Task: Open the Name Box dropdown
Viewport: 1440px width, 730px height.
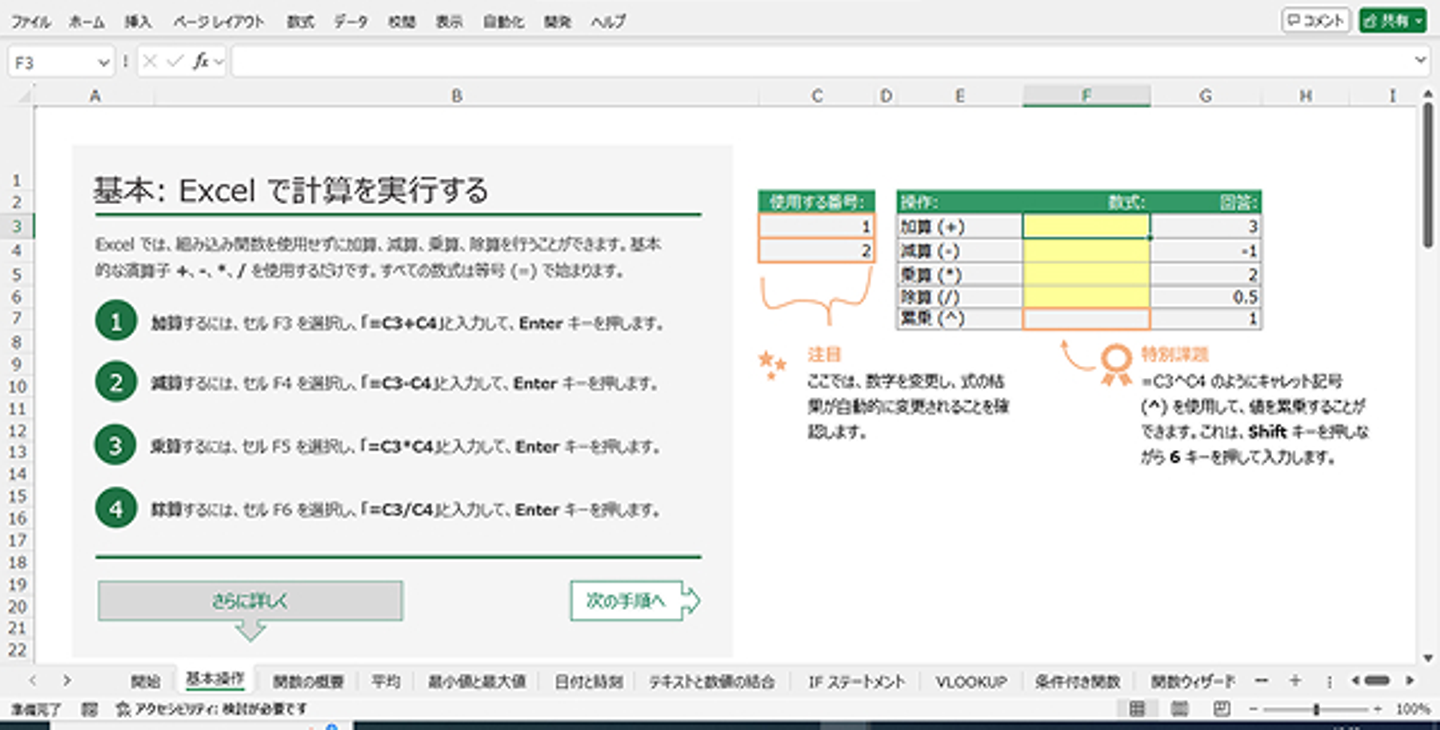Action: tap(104, 62)
